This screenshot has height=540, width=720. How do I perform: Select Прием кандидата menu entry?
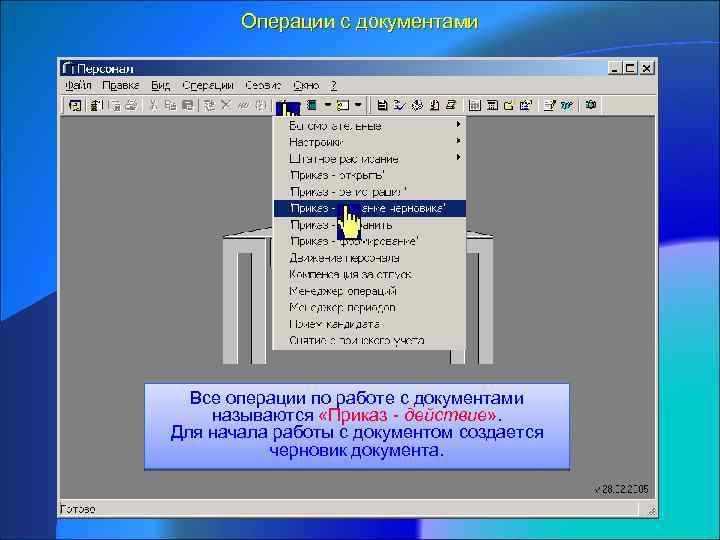pos(370,324)
